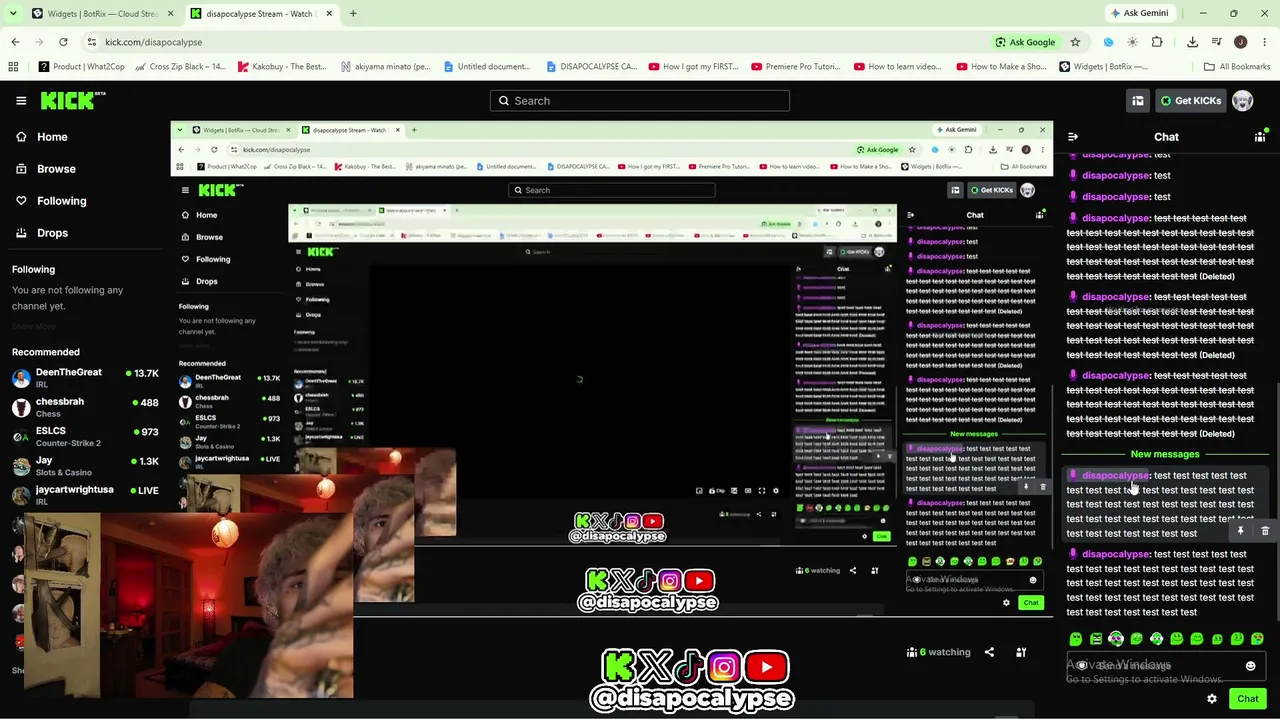
Task: Pin the hovered chat message
Action: tap(1241, 531)
